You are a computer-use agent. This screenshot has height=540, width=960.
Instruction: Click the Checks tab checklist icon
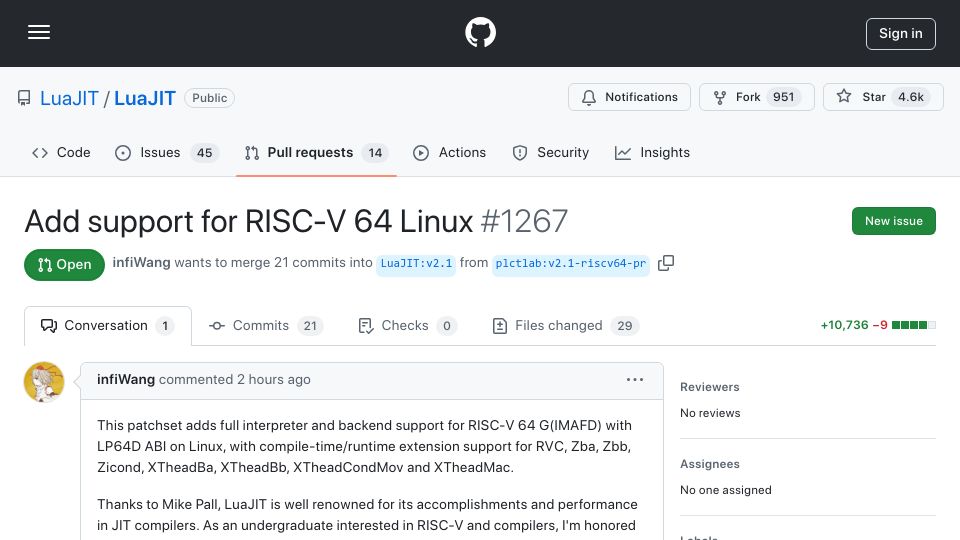pyautogui.click(x=366, y=326)
